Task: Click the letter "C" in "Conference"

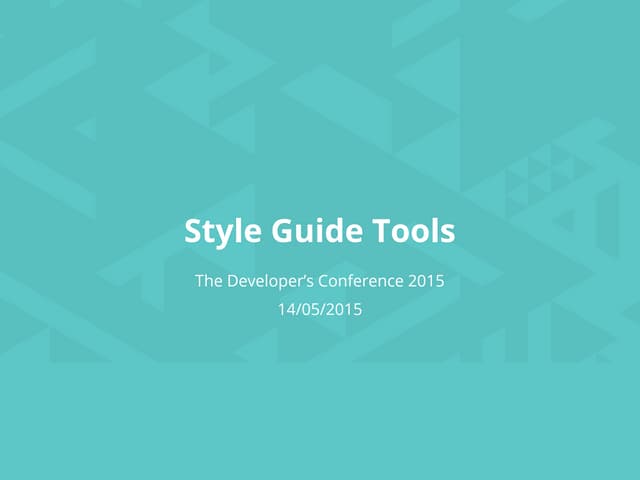Action: tap(325, 282)
